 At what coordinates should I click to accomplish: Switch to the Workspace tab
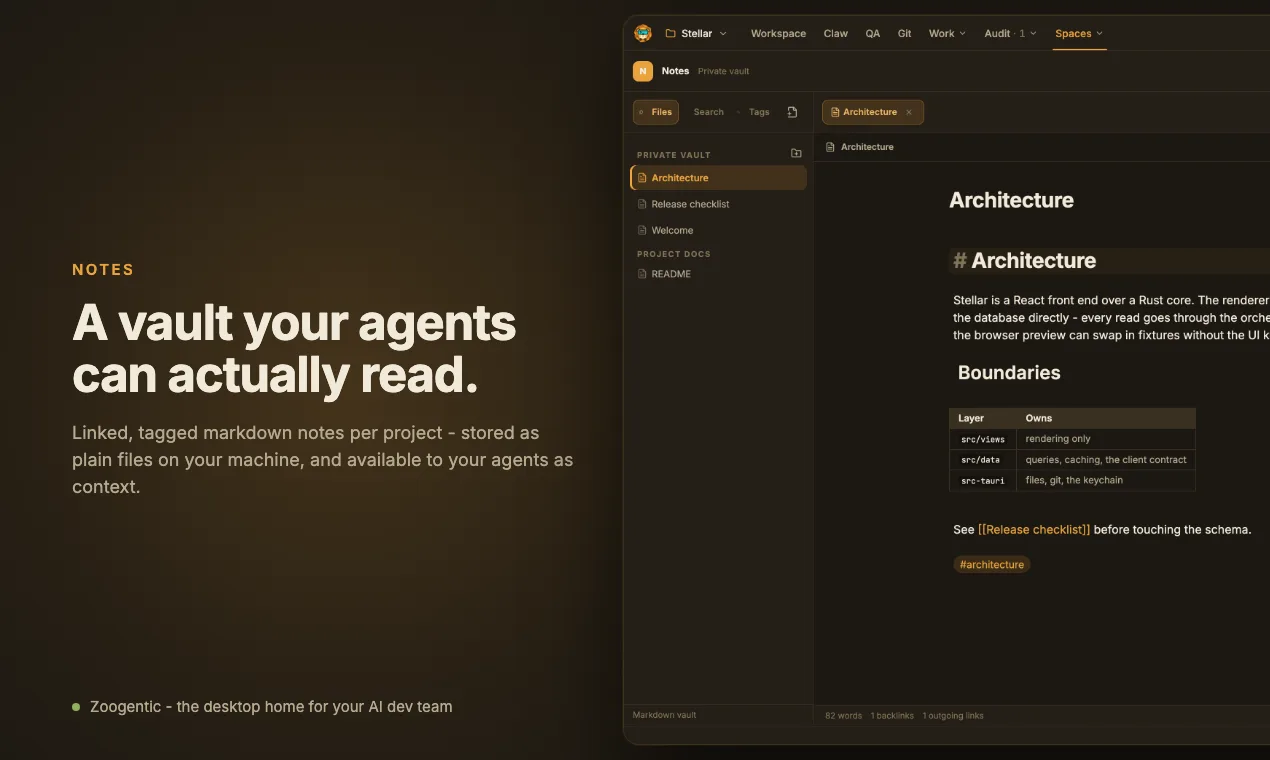(x=778, y=33)
